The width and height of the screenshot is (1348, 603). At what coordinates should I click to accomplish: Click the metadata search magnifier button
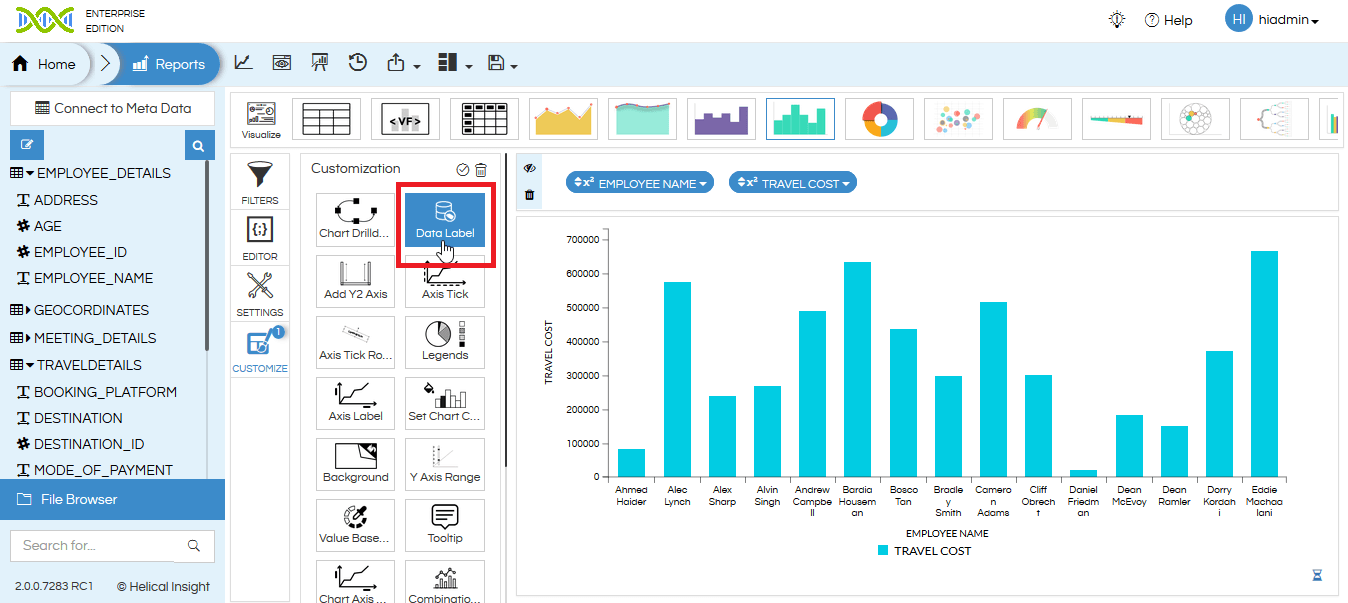coord(199,146)
